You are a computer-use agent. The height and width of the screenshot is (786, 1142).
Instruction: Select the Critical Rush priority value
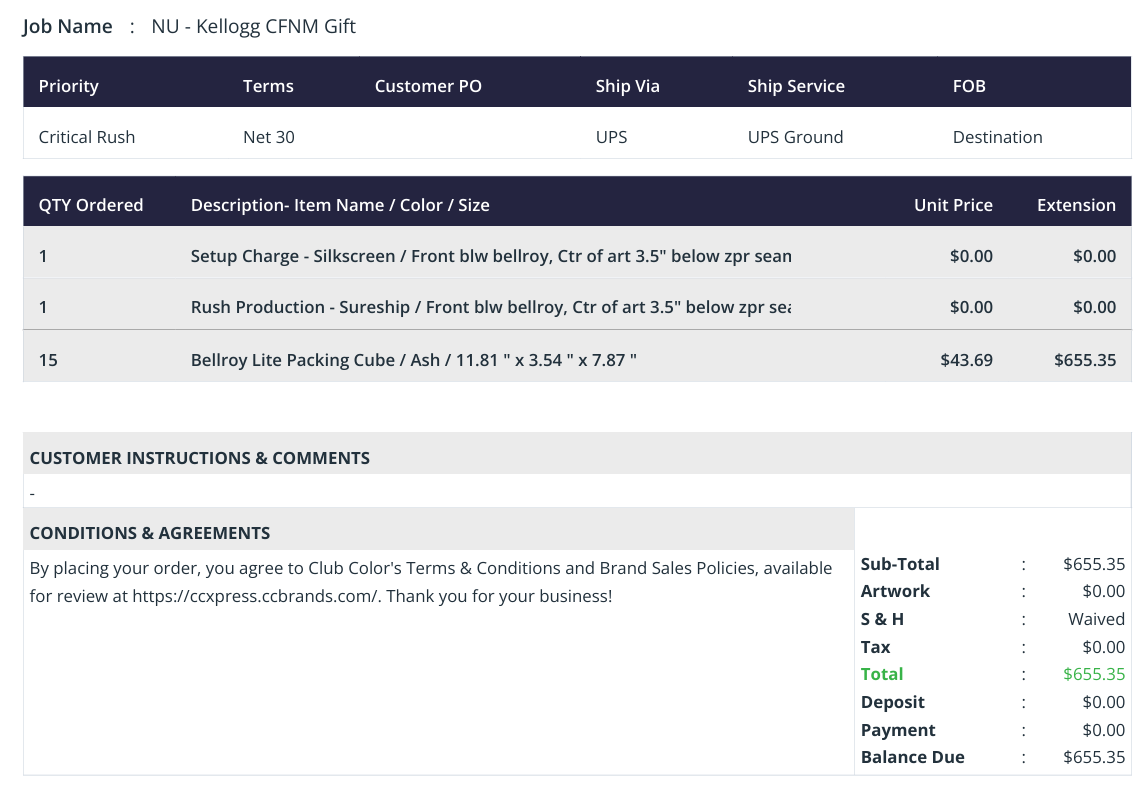click(87, 137)
